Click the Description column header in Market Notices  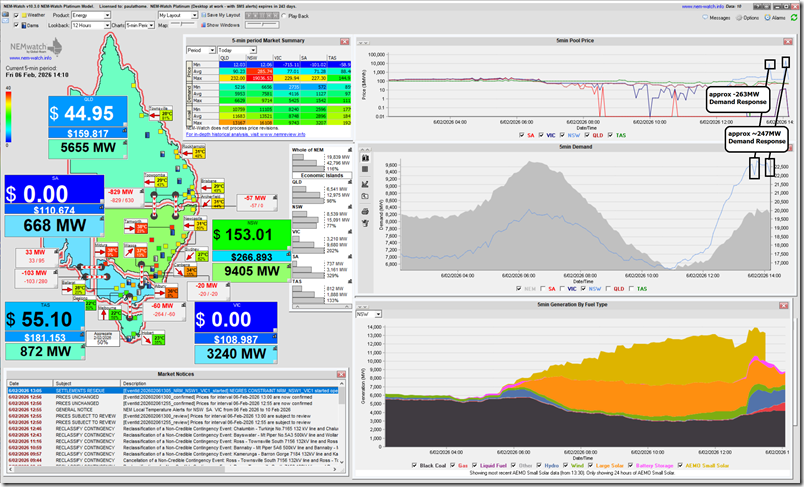pos(230,383)
